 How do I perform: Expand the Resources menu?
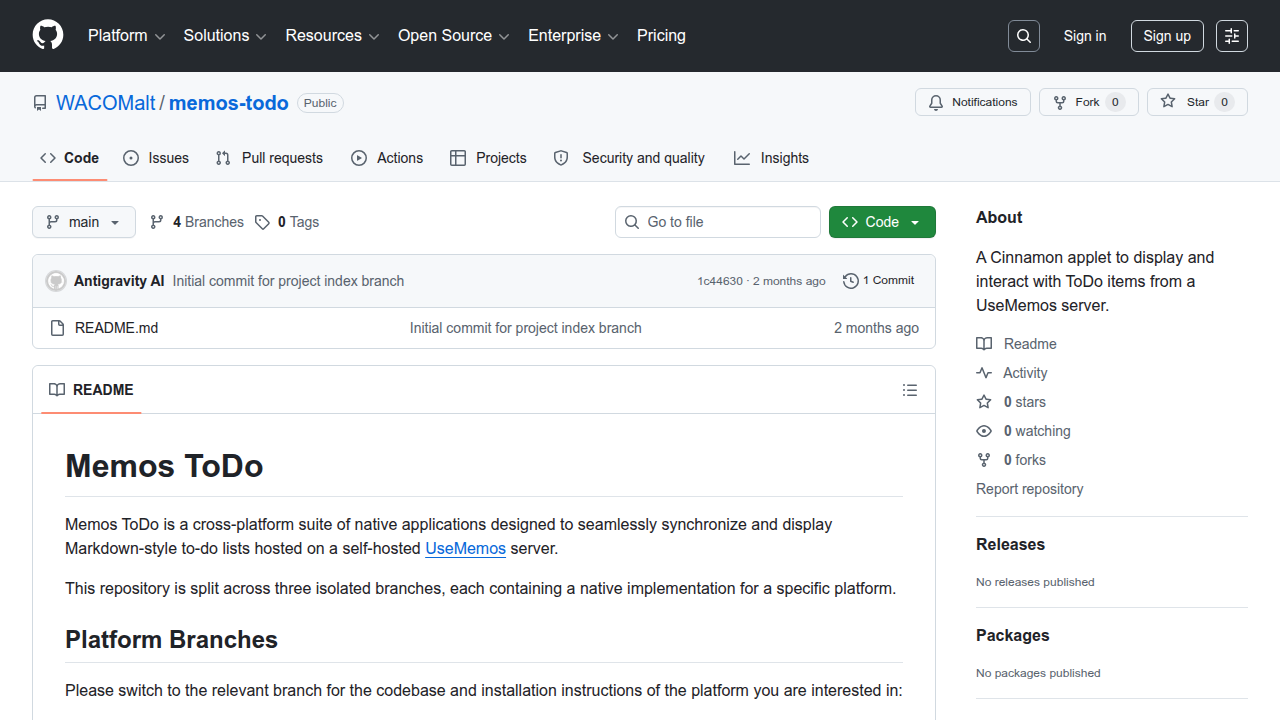tap(332, 36)
